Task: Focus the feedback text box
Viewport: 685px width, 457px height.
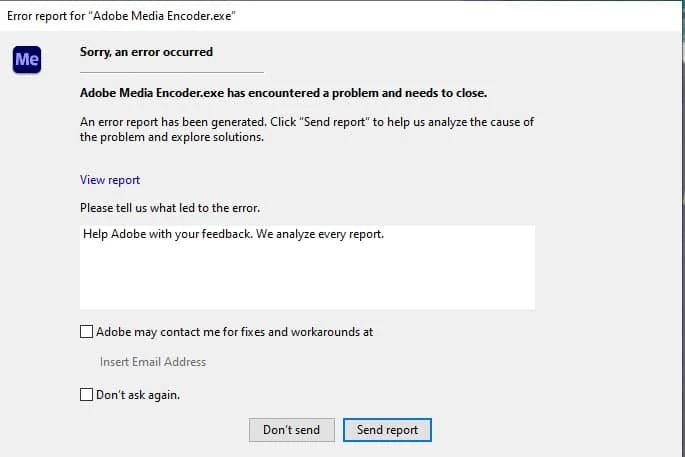Action: 307,267
